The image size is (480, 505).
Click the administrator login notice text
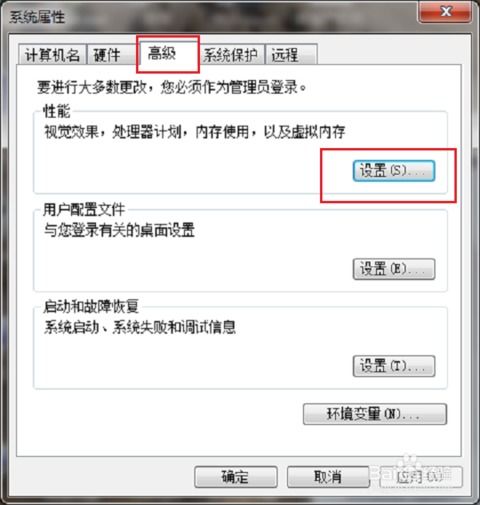tap(172, 87)
